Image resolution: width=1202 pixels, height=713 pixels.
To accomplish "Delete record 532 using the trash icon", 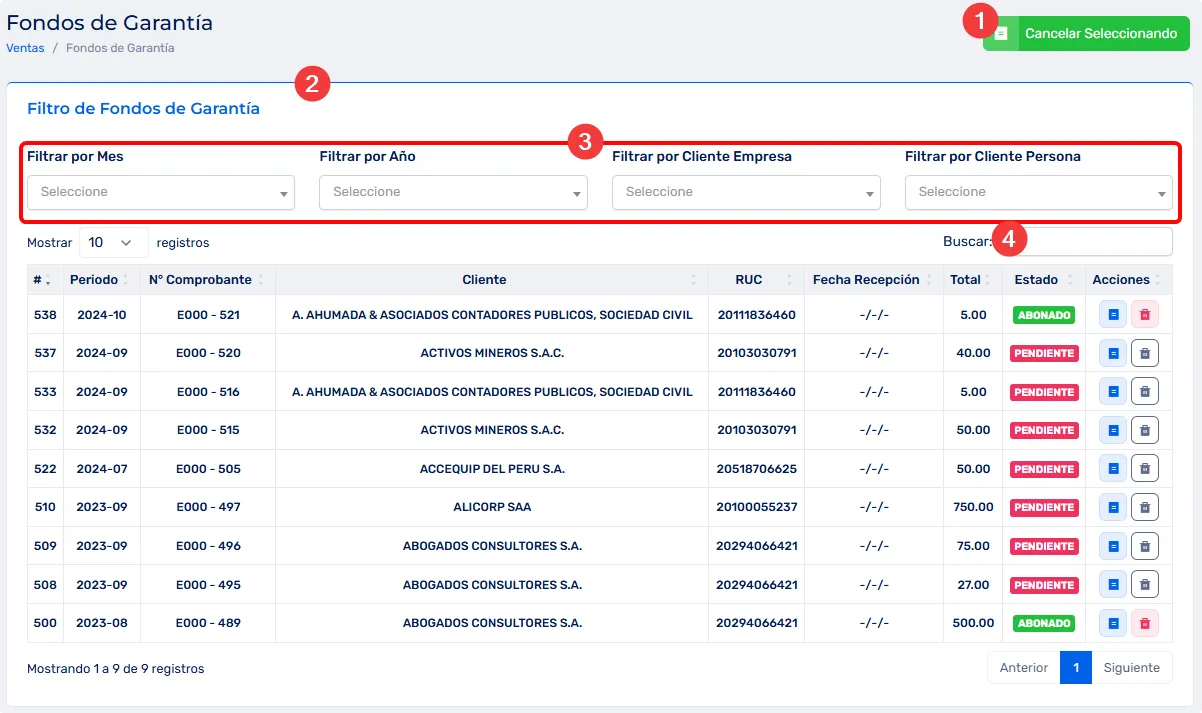I will pyautogui.click(x=1145, y=430).
